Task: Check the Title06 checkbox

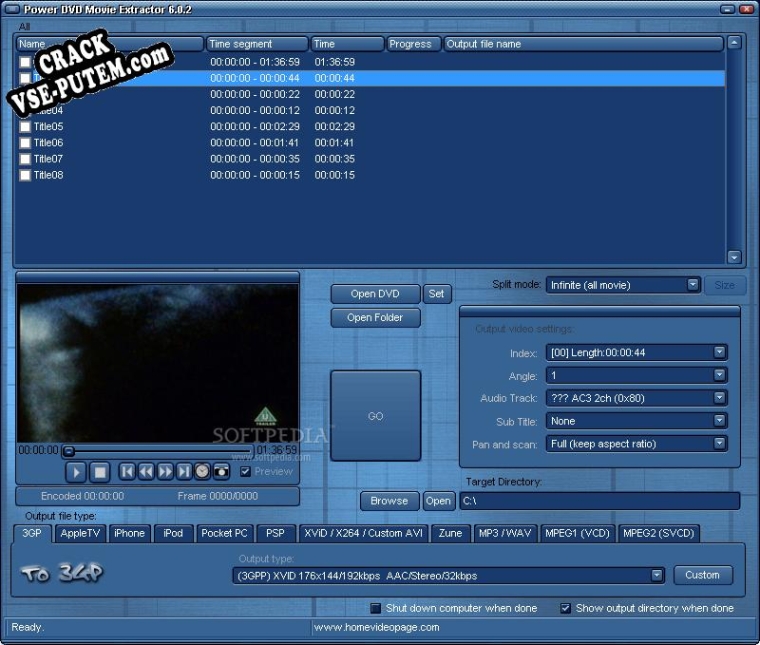Action: click(25, 143)
